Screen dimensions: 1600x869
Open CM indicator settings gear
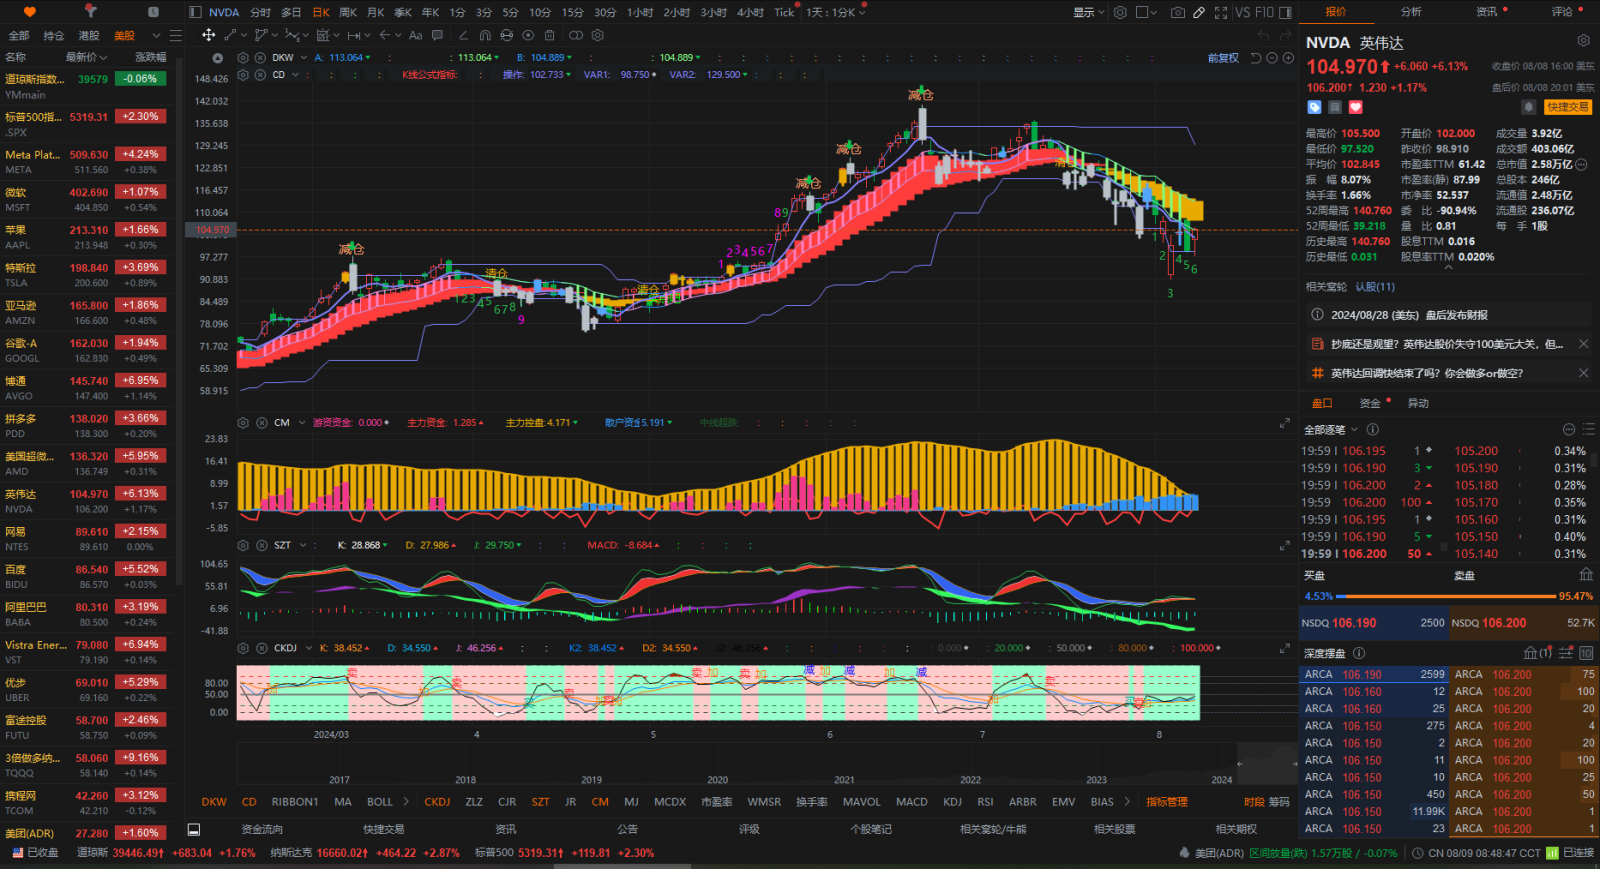pos(243,423)
